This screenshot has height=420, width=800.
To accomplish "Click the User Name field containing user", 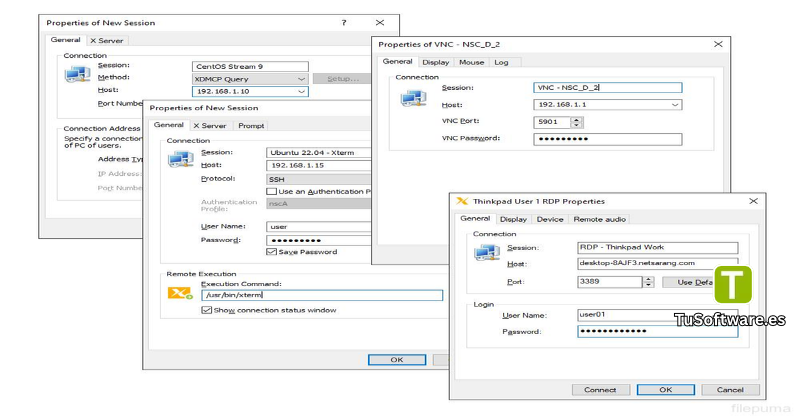I will tap(318, 227).
